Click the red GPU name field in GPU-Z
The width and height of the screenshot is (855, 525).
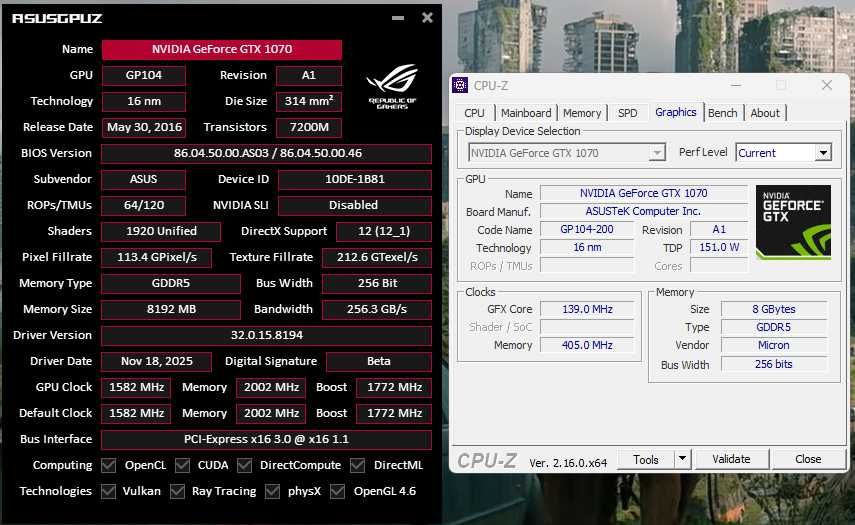(x=222, y=49)
